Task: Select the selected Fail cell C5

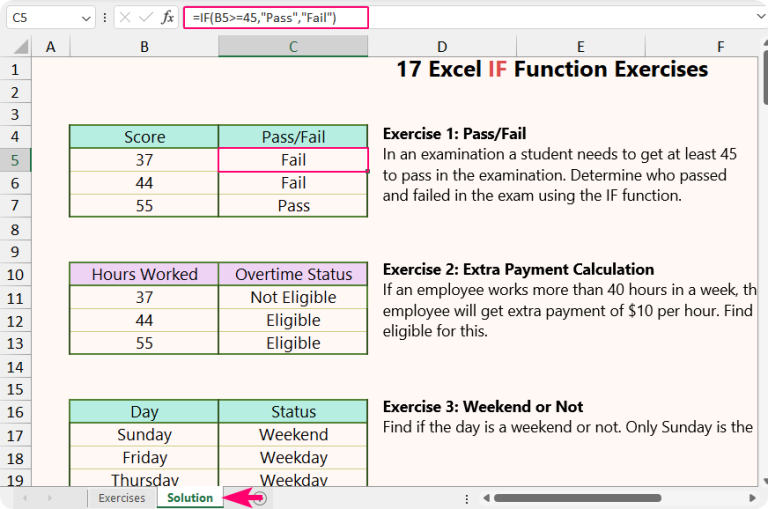Action: (x=293, y=160)
